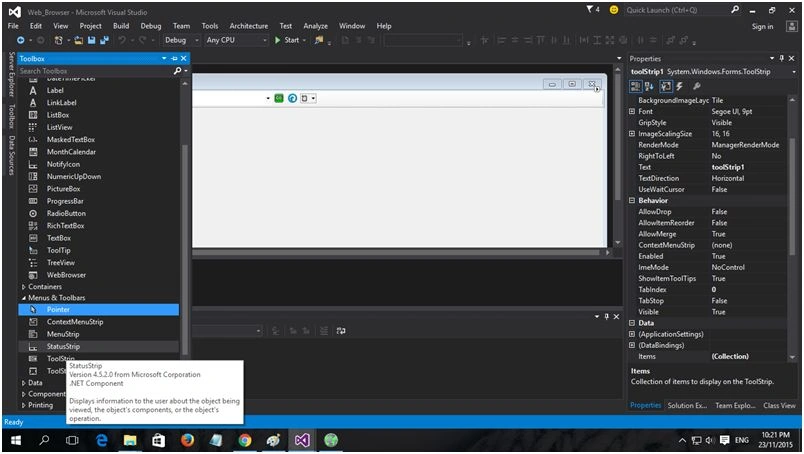Open the Architecture menu
The width and height of the screenshot is (804, 454).
249,26
